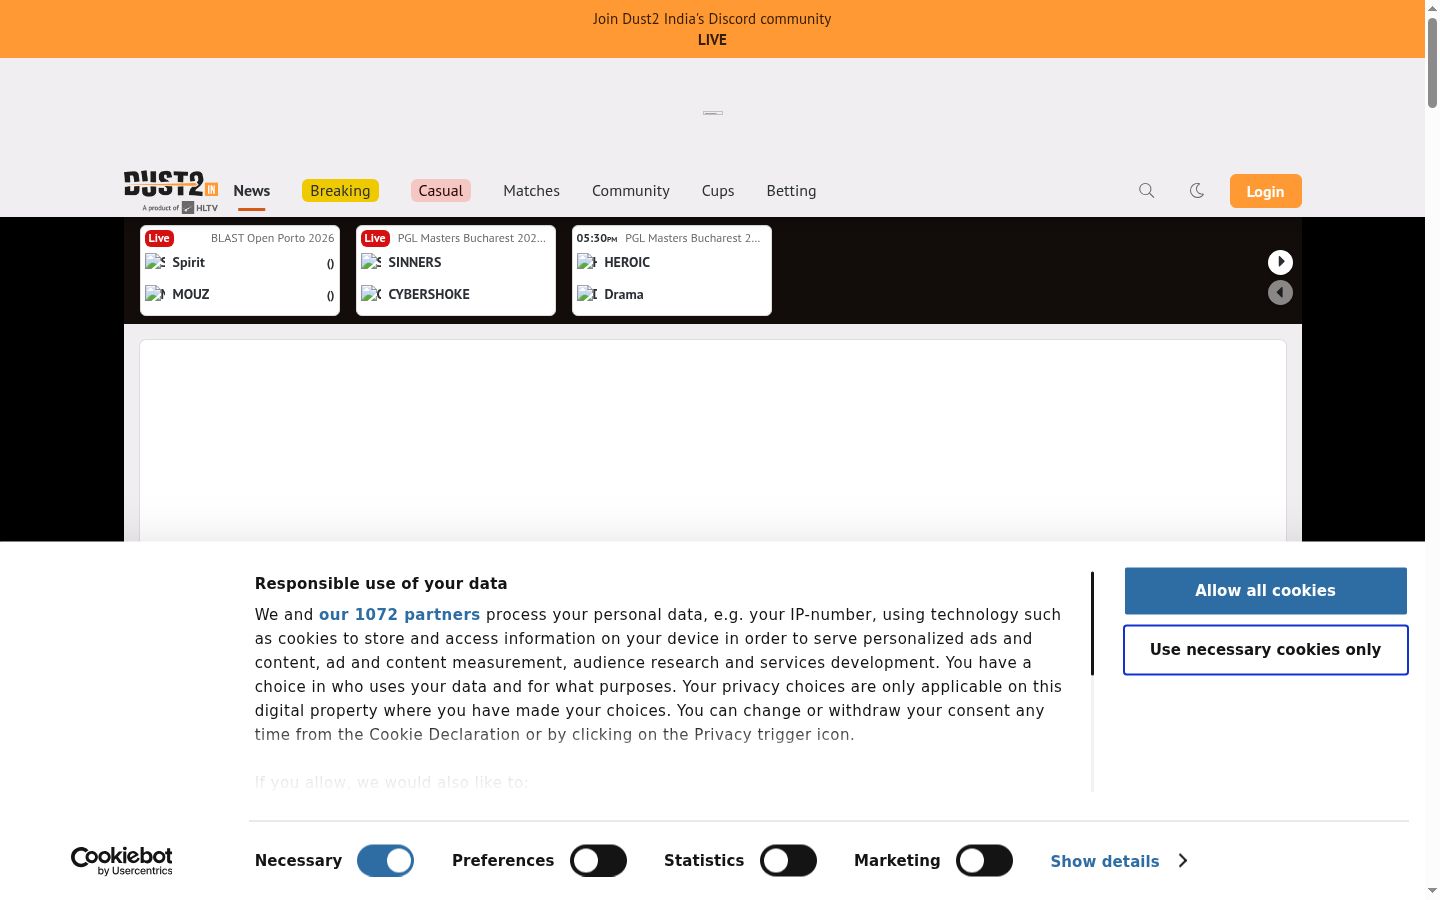Show previous matches with left arrow

tap(1280, 293)
